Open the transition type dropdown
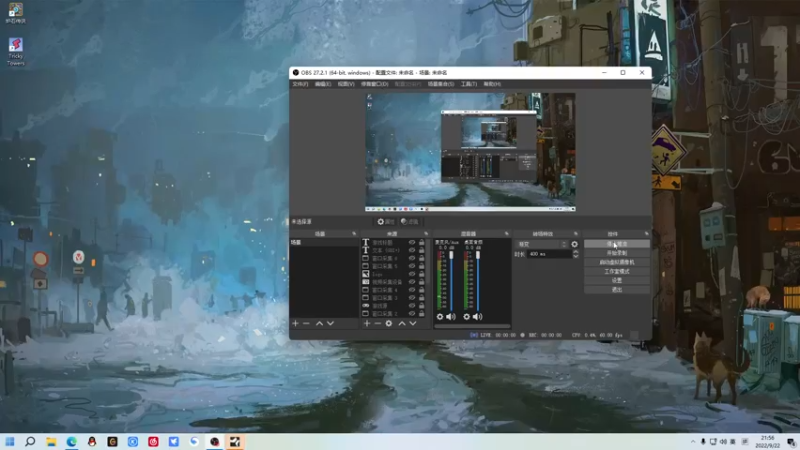 (542, 244)
